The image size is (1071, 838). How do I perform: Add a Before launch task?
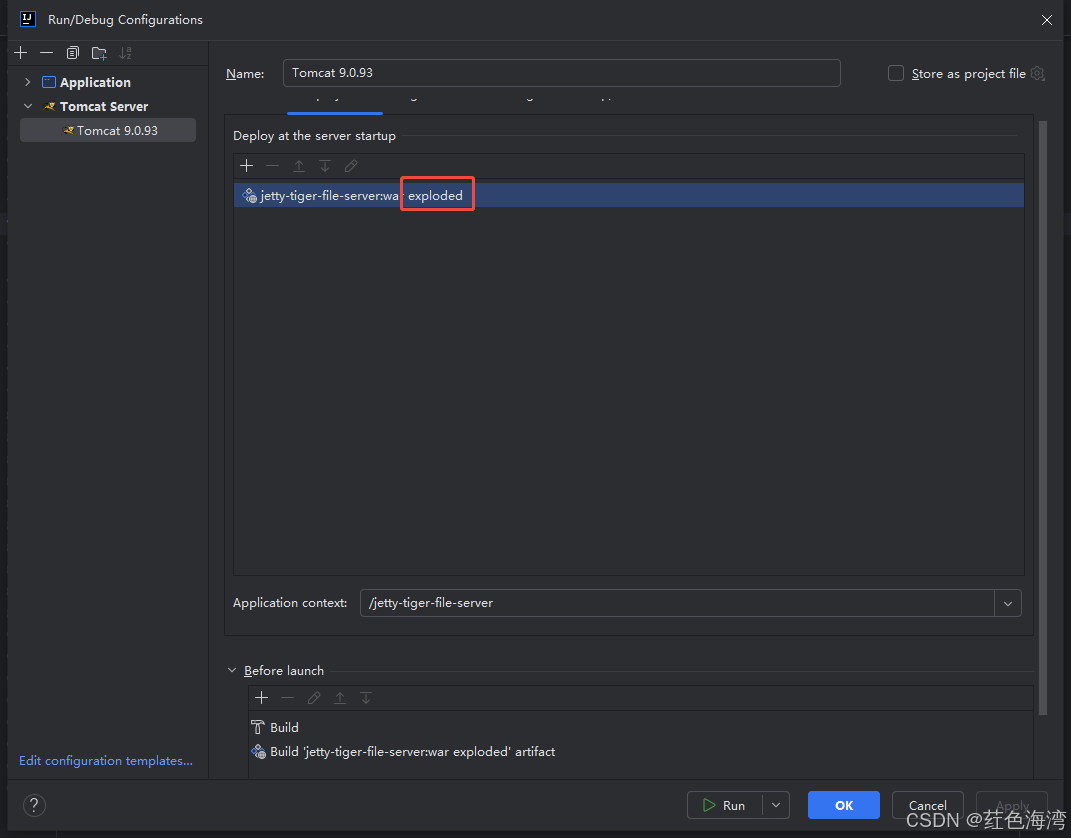[x=262, y=697]
